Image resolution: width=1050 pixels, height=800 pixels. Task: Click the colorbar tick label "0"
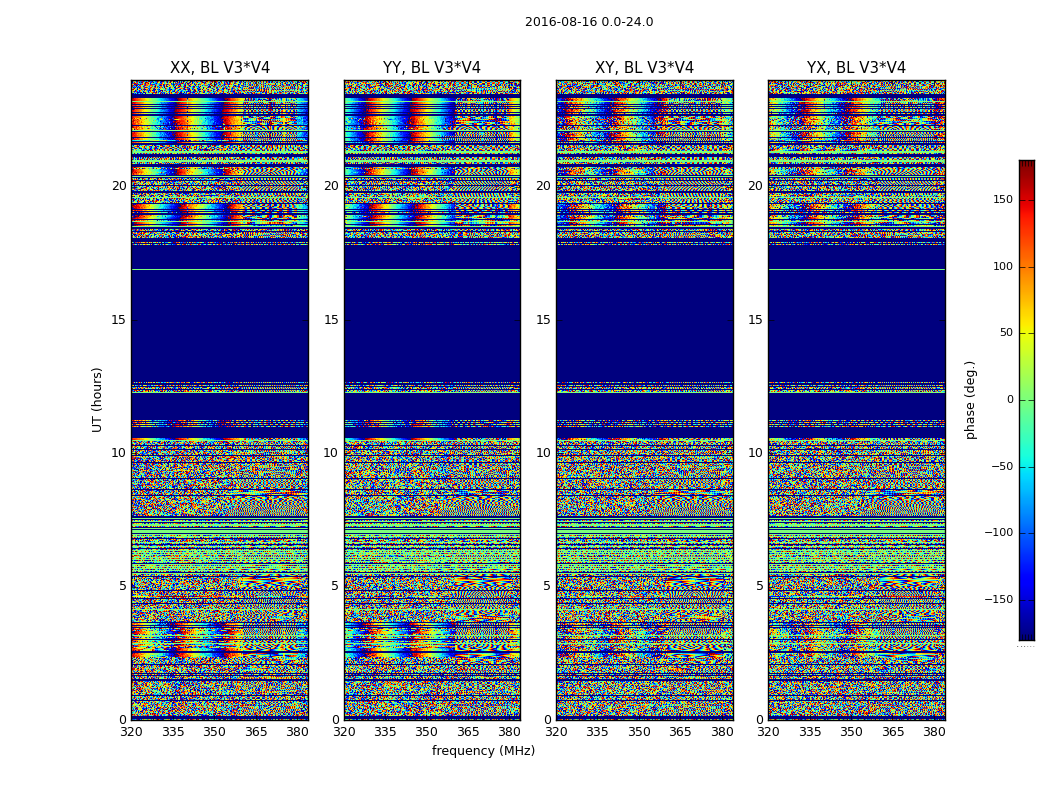[x=1010, y=400]
